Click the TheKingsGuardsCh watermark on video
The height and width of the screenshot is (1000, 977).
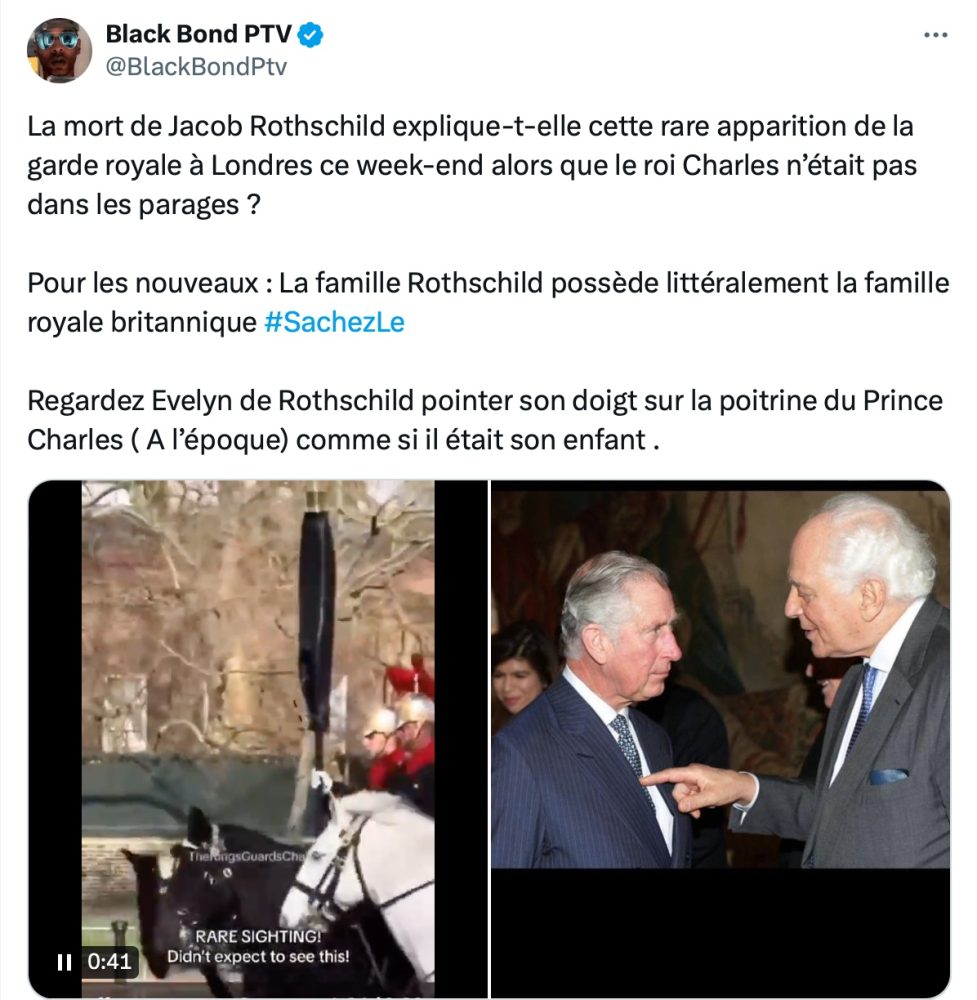click(x=247, y=856)
